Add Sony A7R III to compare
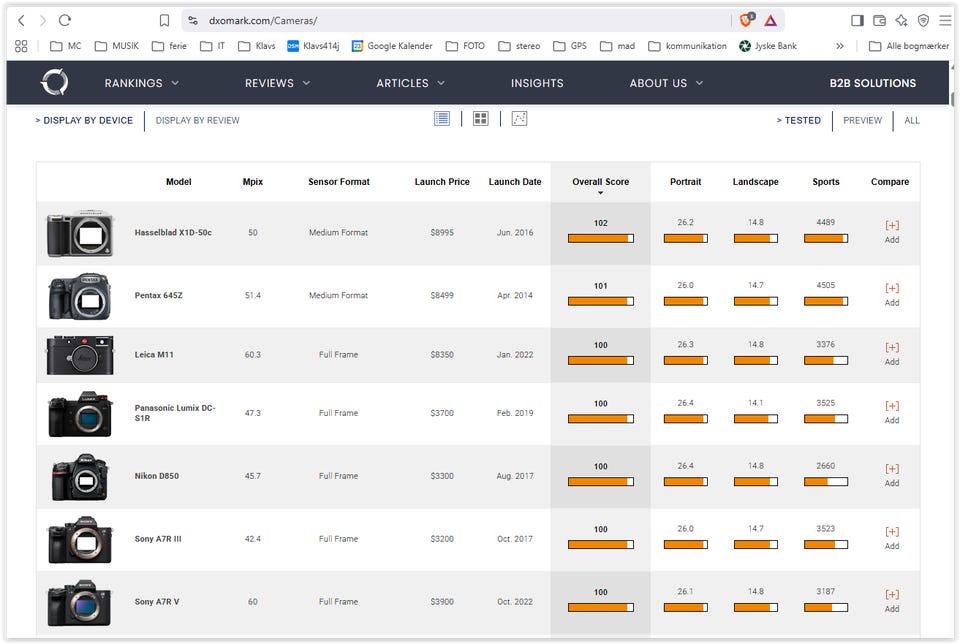Image resolution: width=960 pixels, height=644 pixels. [892, 538]
